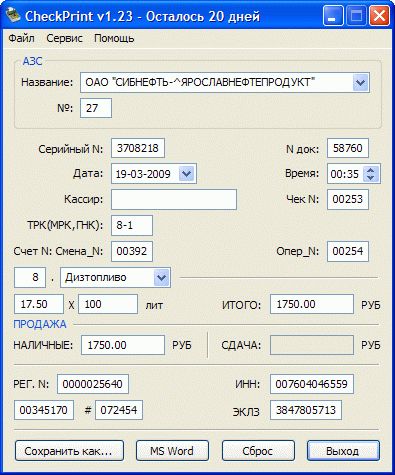Expand the Дизтопливо fuel type dropdown
Screen dimensions: 395x475
tap(162, 277)
